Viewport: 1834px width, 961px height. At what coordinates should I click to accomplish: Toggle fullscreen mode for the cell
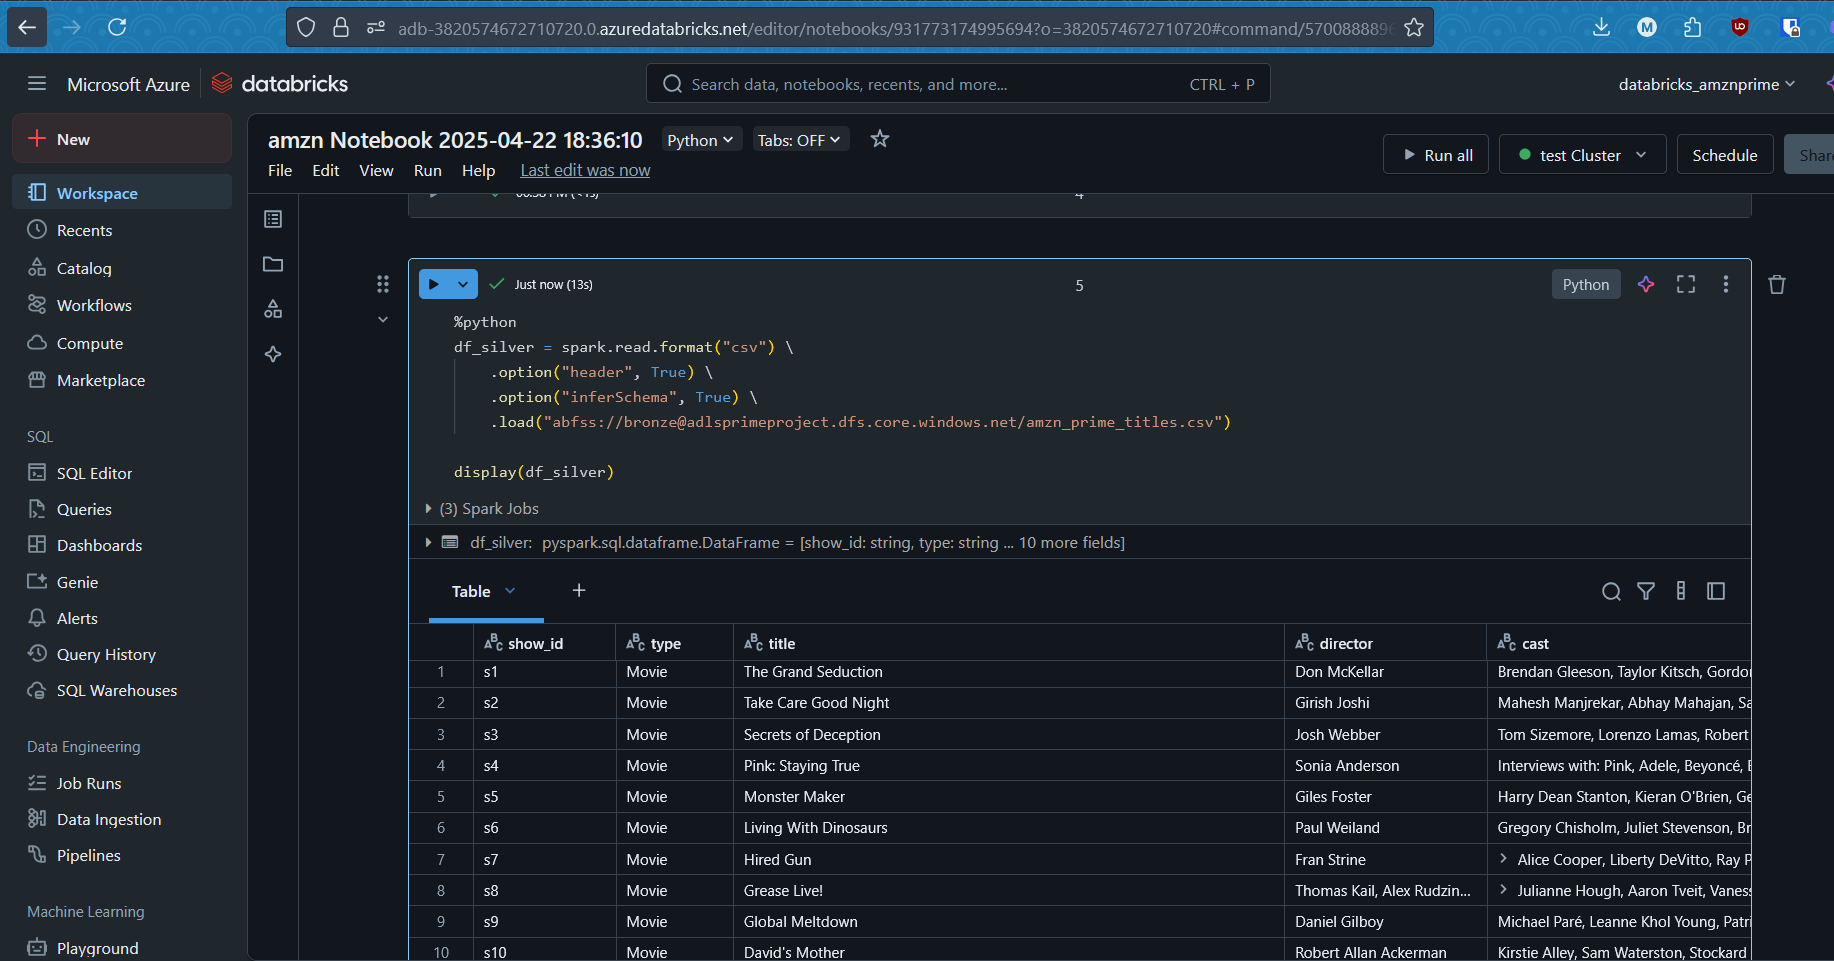(1685, 284)
